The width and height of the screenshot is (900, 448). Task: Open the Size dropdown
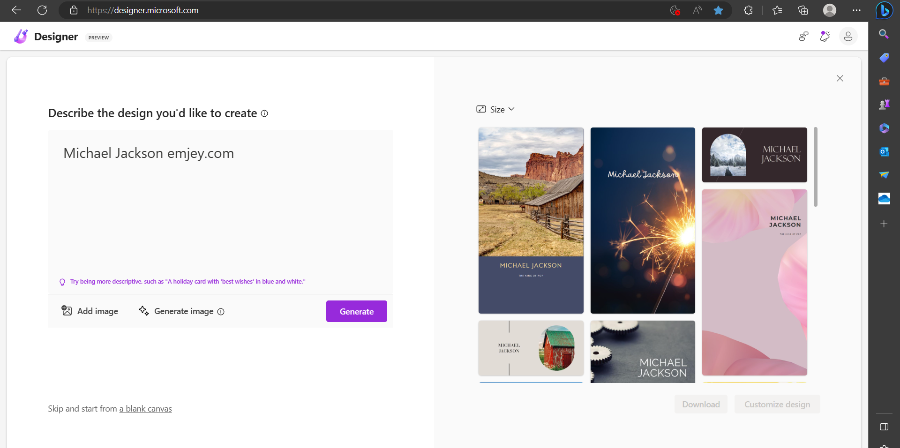[495, 110]
